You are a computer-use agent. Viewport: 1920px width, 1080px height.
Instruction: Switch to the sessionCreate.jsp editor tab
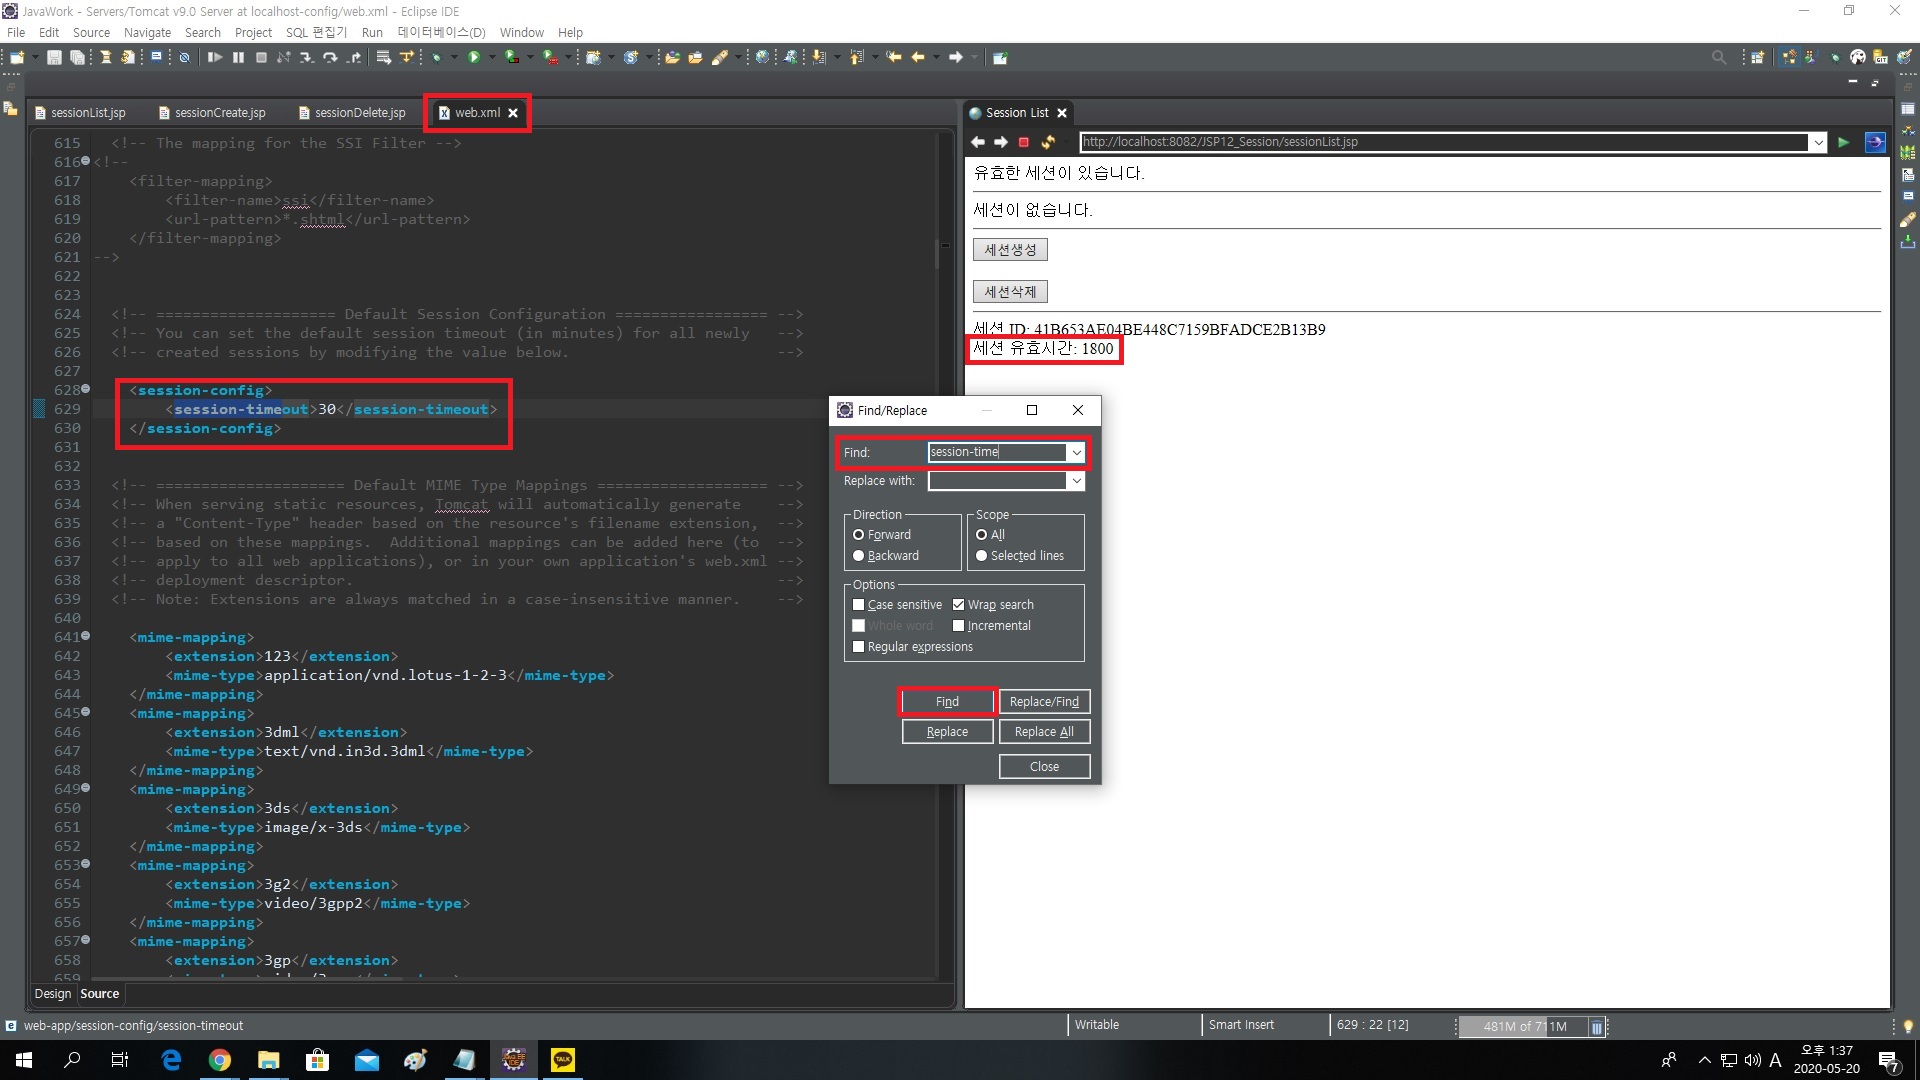pyautogui.click(x=219, y=113)
